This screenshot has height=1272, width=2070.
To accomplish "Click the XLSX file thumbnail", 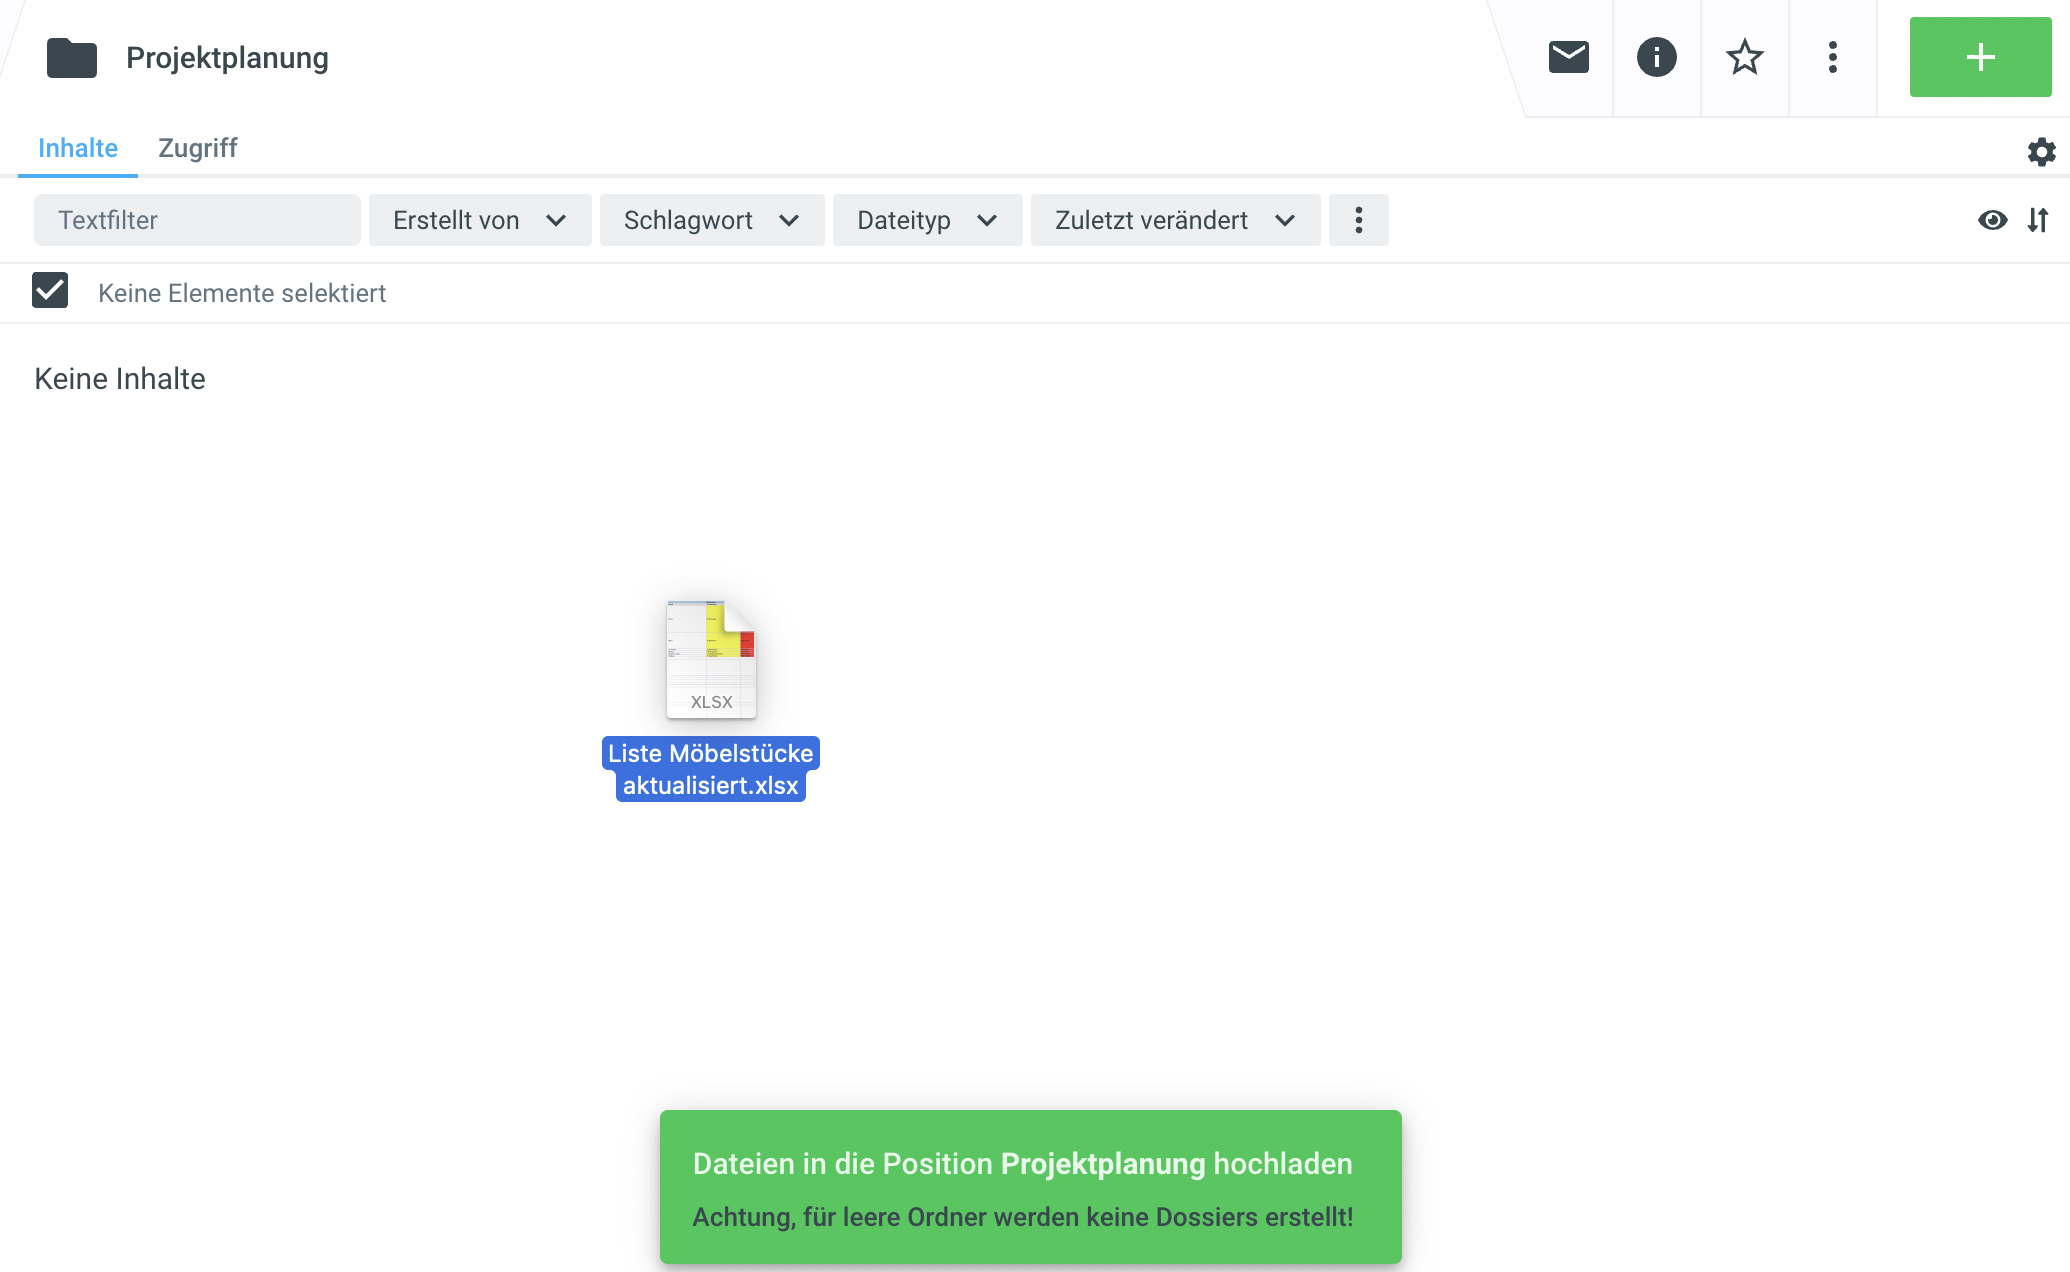I will tap(711, 659).
